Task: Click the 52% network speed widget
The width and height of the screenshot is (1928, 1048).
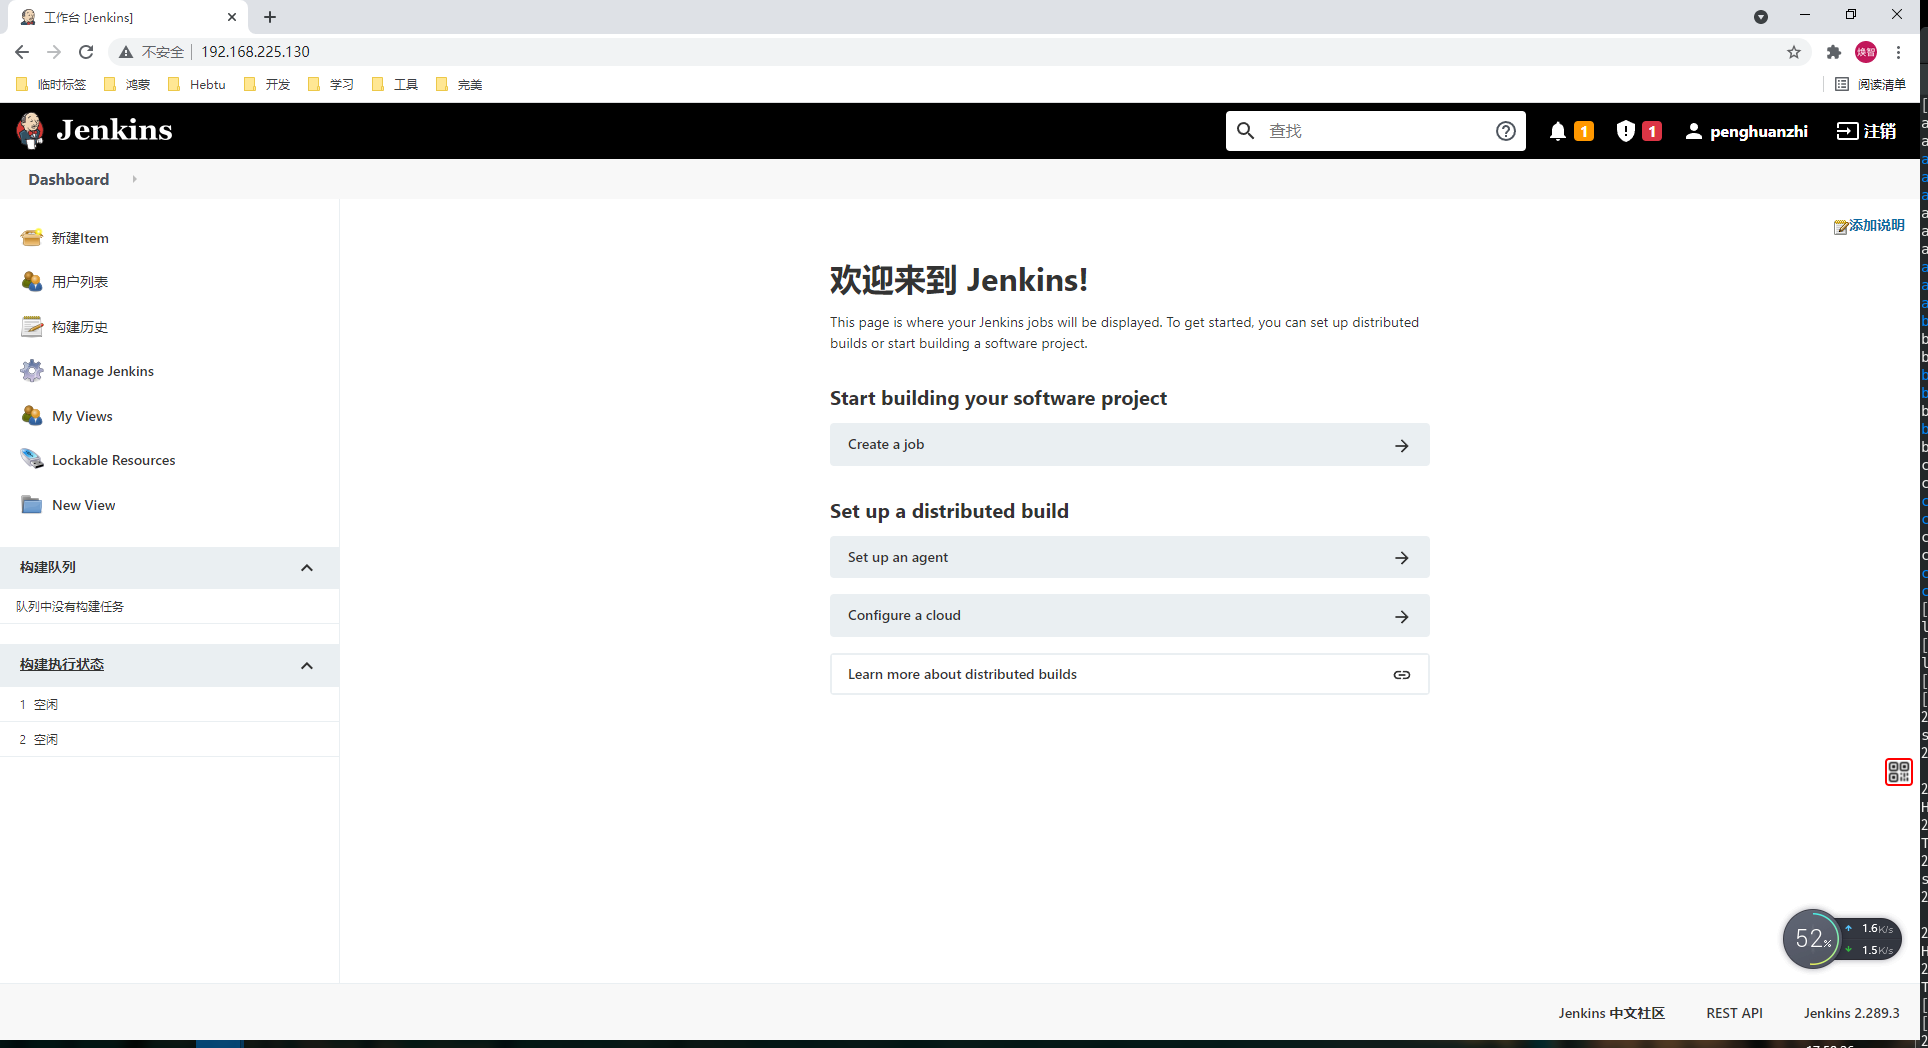Action: (x=1841, y=939)
